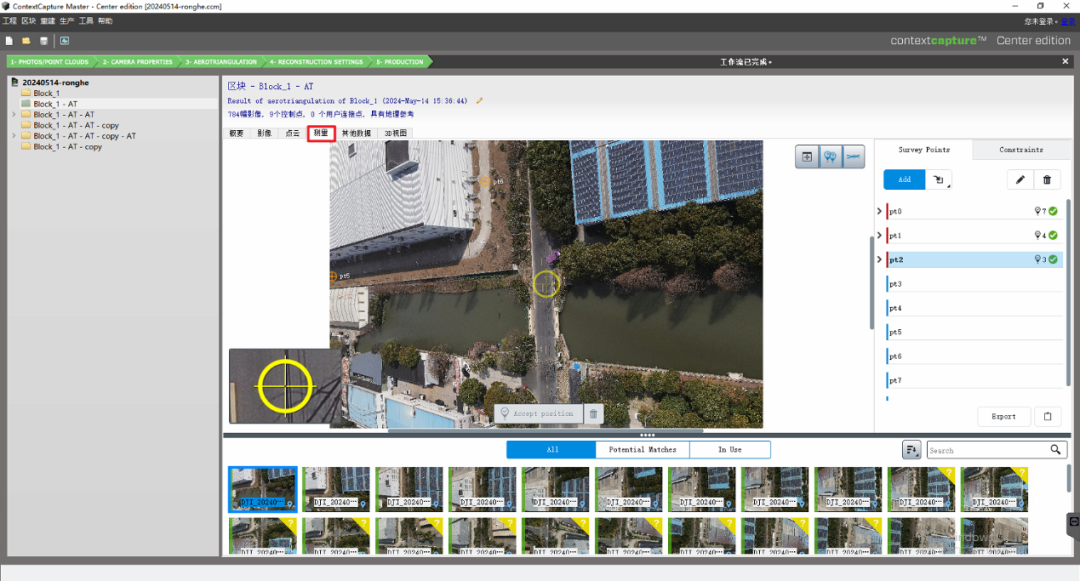Click the new project icon in the toolbar

tap(9, 41)
